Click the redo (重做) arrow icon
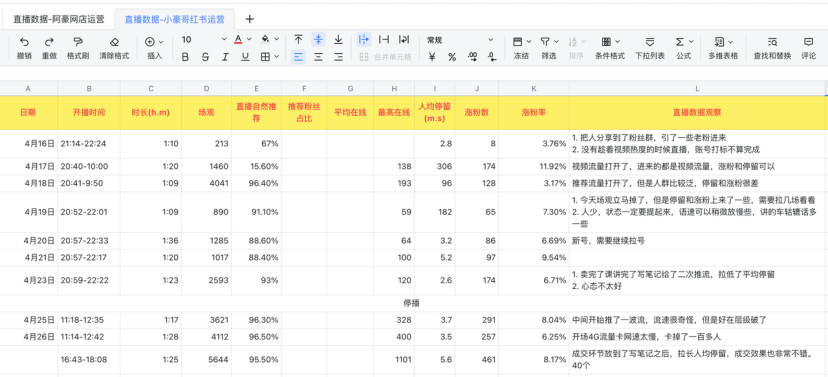 pyautogui.click(x=49, y=41)
